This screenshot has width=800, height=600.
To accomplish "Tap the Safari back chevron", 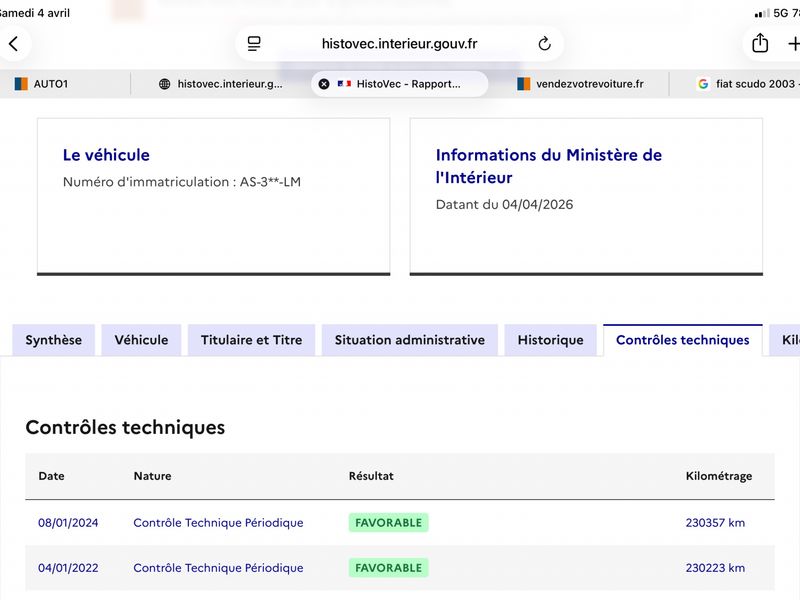I will click(x=13, y=44).
